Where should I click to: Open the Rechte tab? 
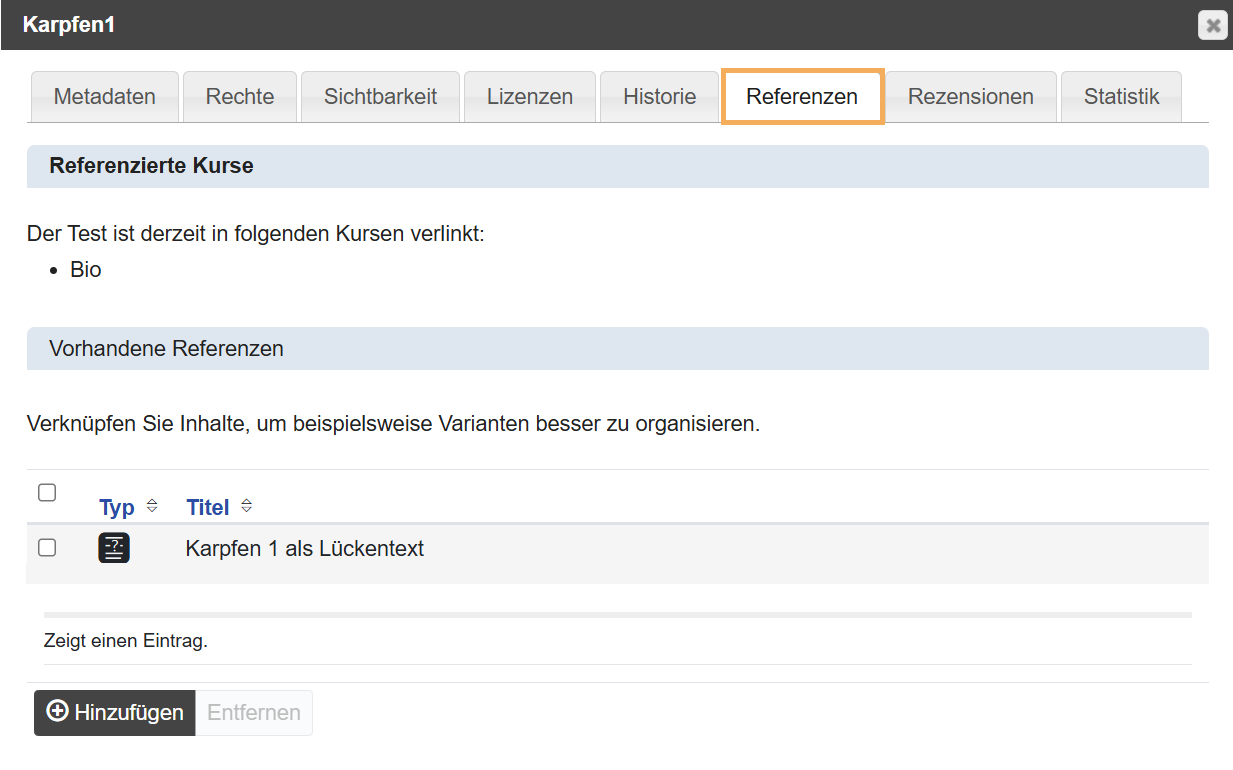240,96
